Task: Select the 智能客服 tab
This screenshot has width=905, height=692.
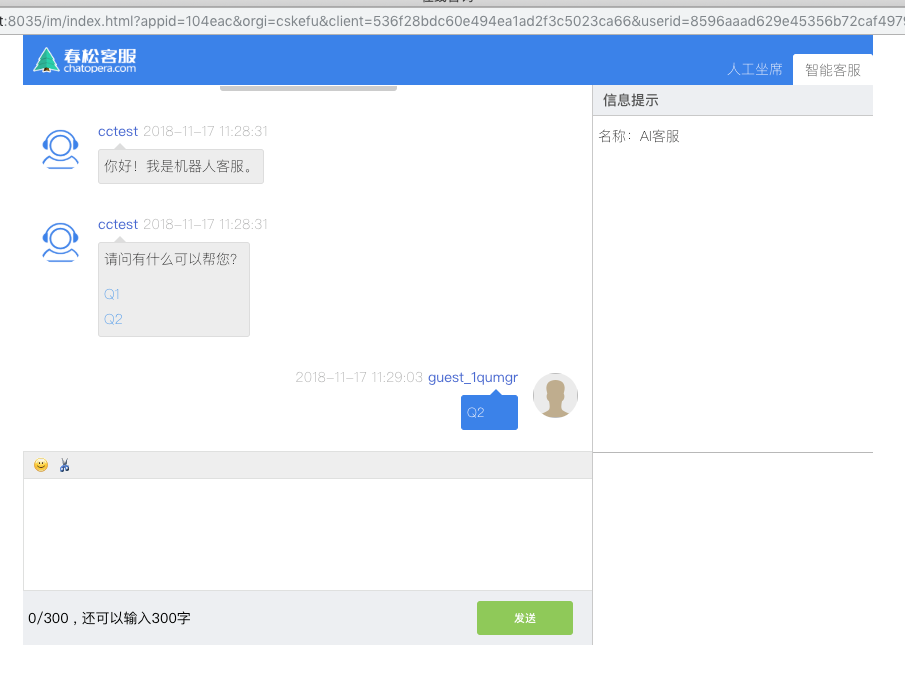Action: 833,70
